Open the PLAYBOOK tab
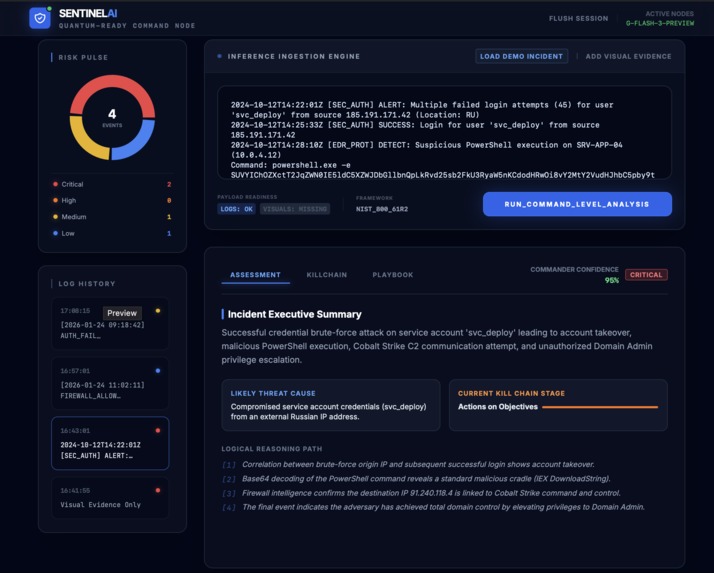714x573 pixels. [393, 275]
